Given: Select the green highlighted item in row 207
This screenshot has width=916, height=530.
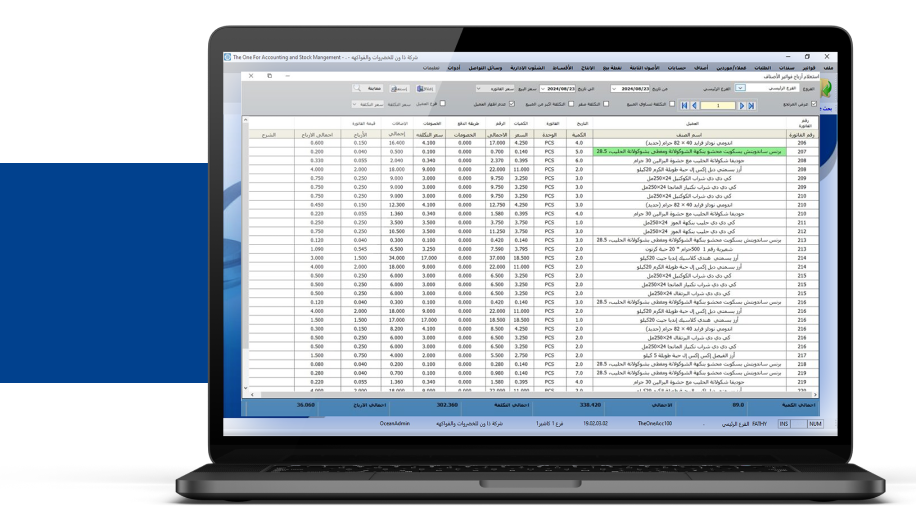Looking at the screenshot, I should coord(689,151).
